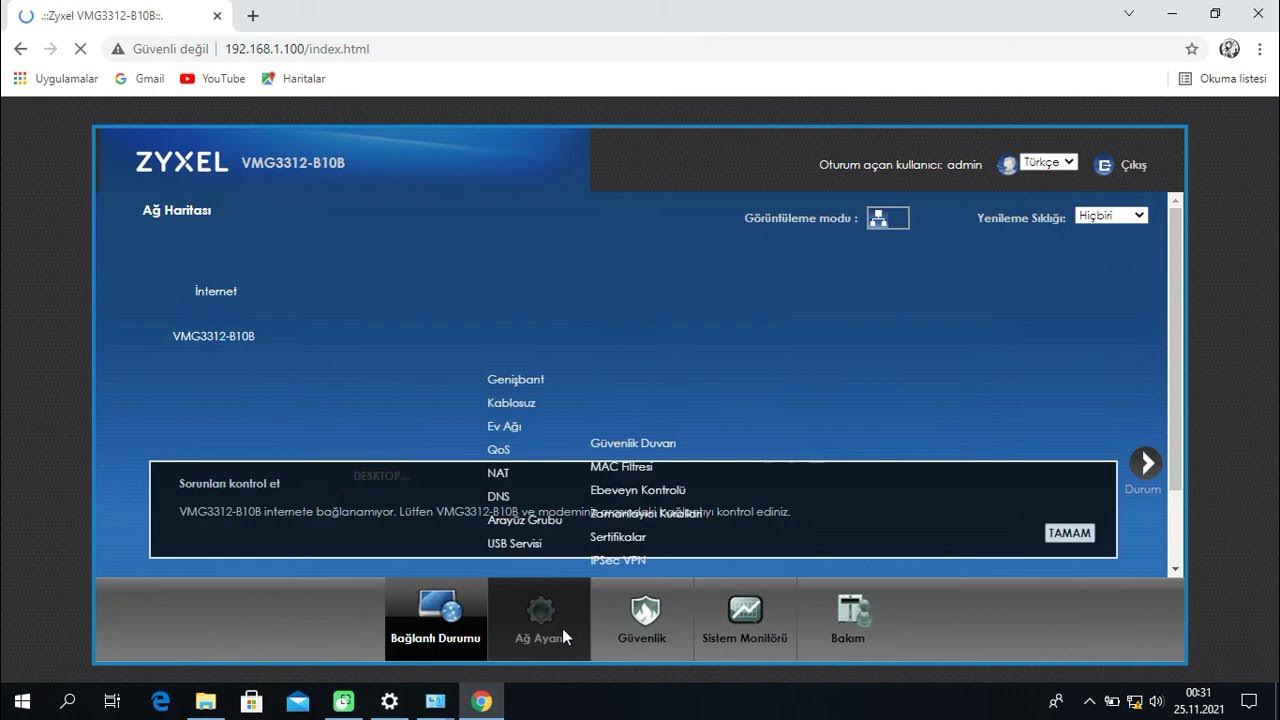Stop loading the page
This screenshot has width=1280, height=720.
[x=81, y=49]
